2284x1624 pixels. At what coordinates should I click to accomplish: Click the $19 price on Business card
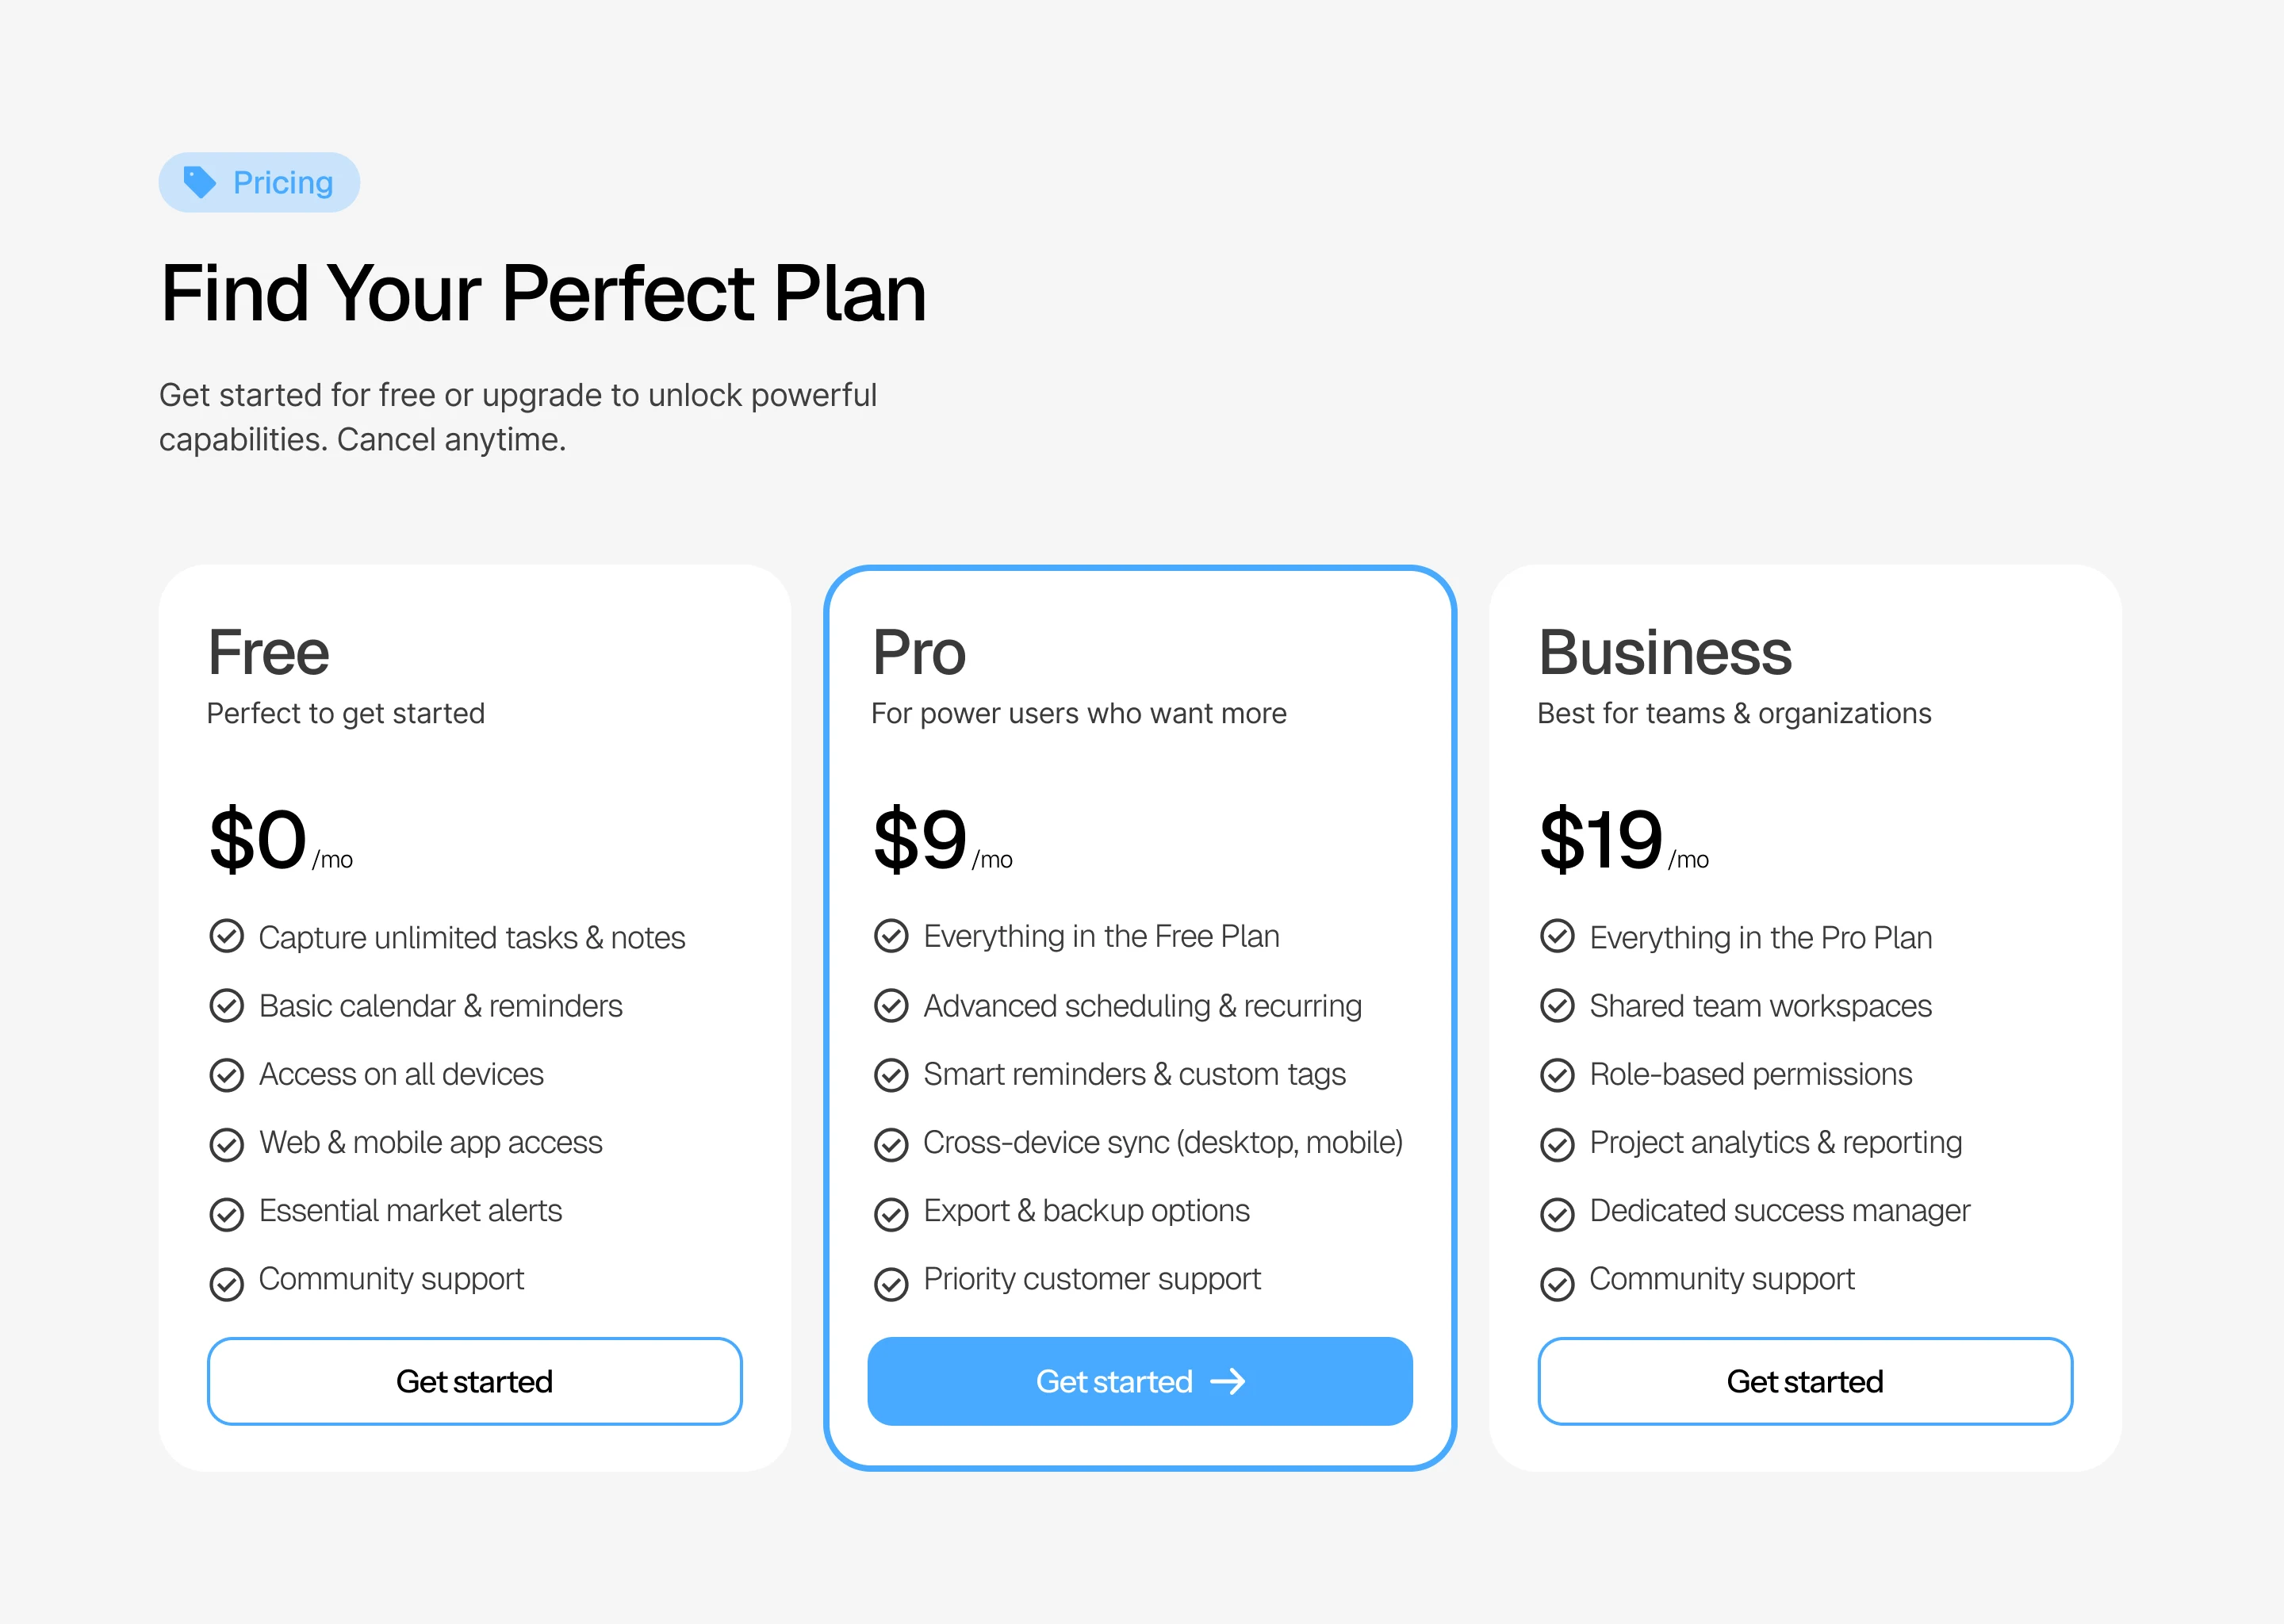[1601, 840]
